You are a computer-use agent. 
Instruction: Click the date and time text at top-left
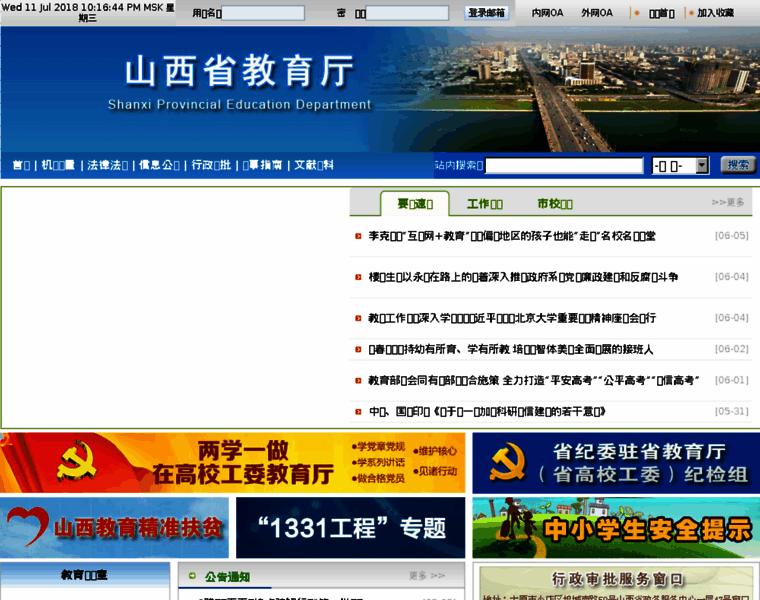click(87, 13)
